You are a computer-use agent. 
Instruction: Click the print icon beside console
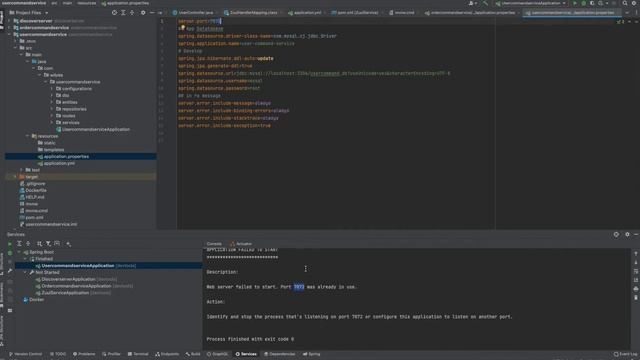point(636,289)
